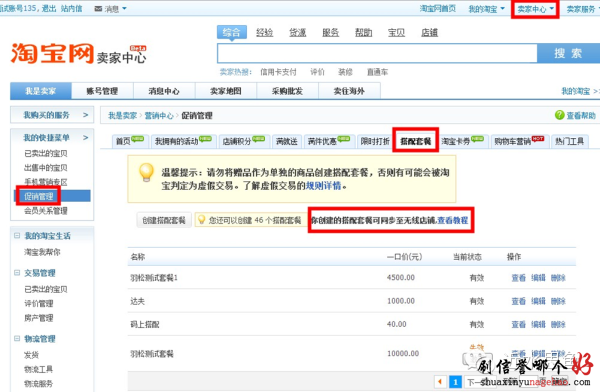The width and height of the screenshot is (600, 392).
Task: Click 编辑 for 羽松测试套餐1
Action: (538, 278)
